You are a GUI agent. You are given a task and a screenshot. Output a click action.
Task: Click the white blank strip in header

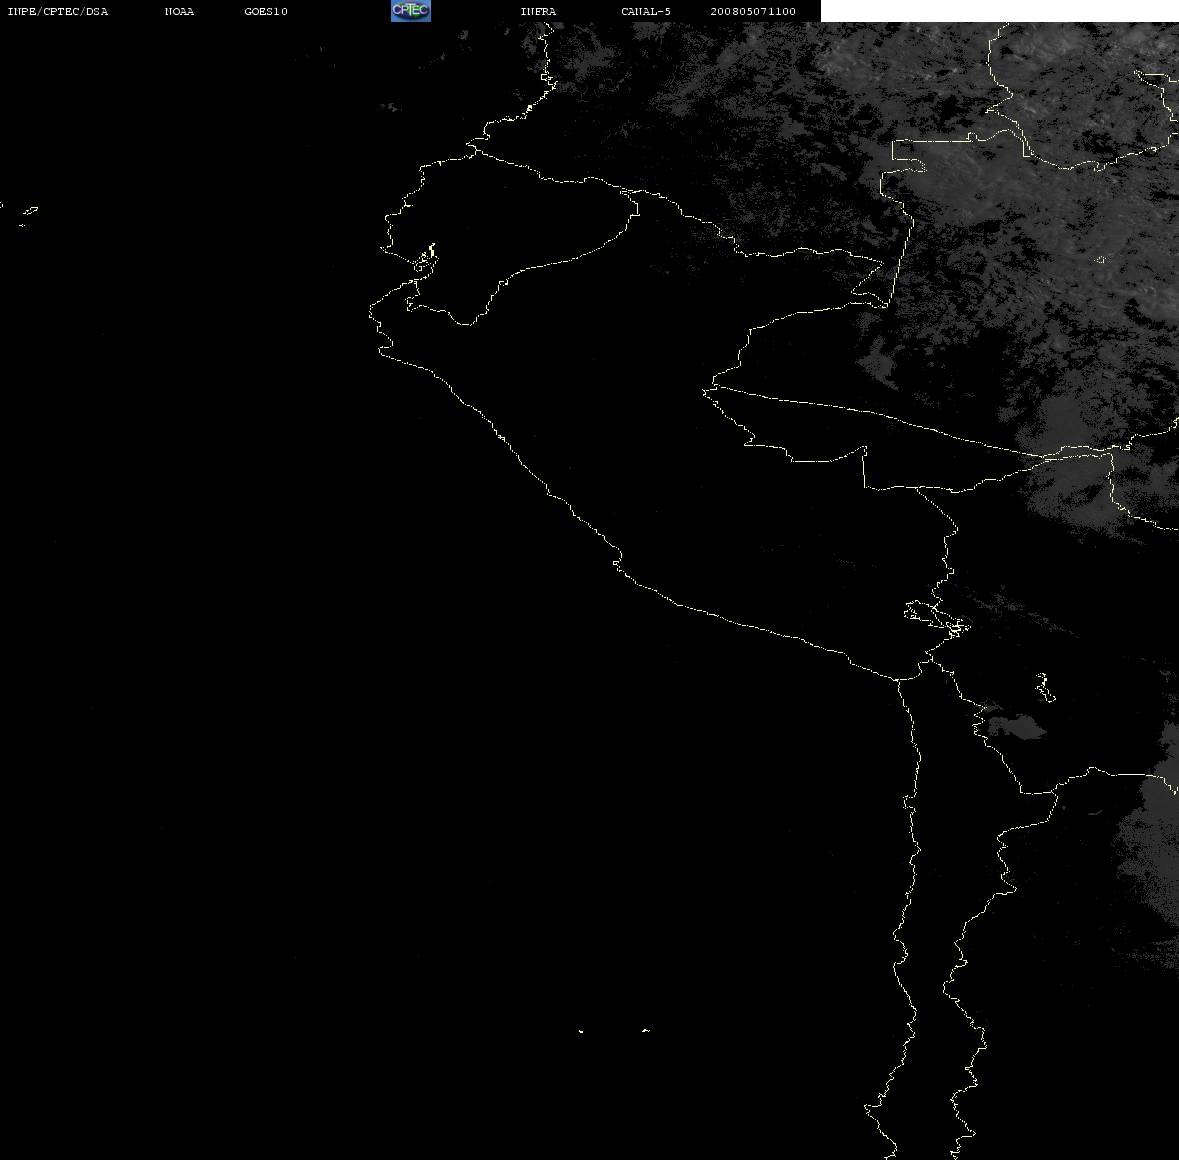pos(999,11)
